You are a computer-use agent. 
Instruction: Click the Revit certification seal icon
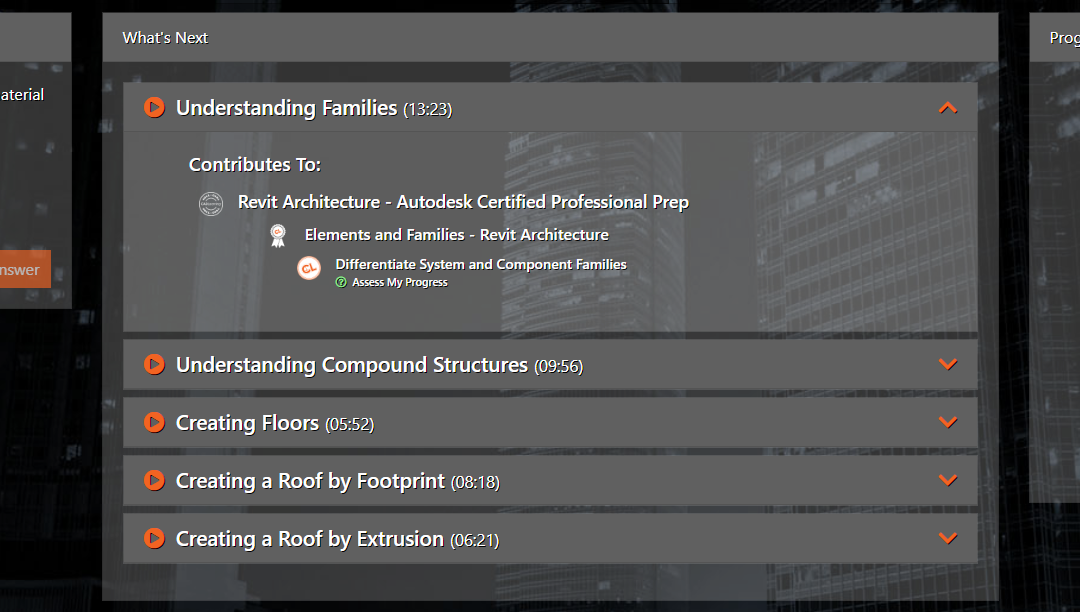210,203
